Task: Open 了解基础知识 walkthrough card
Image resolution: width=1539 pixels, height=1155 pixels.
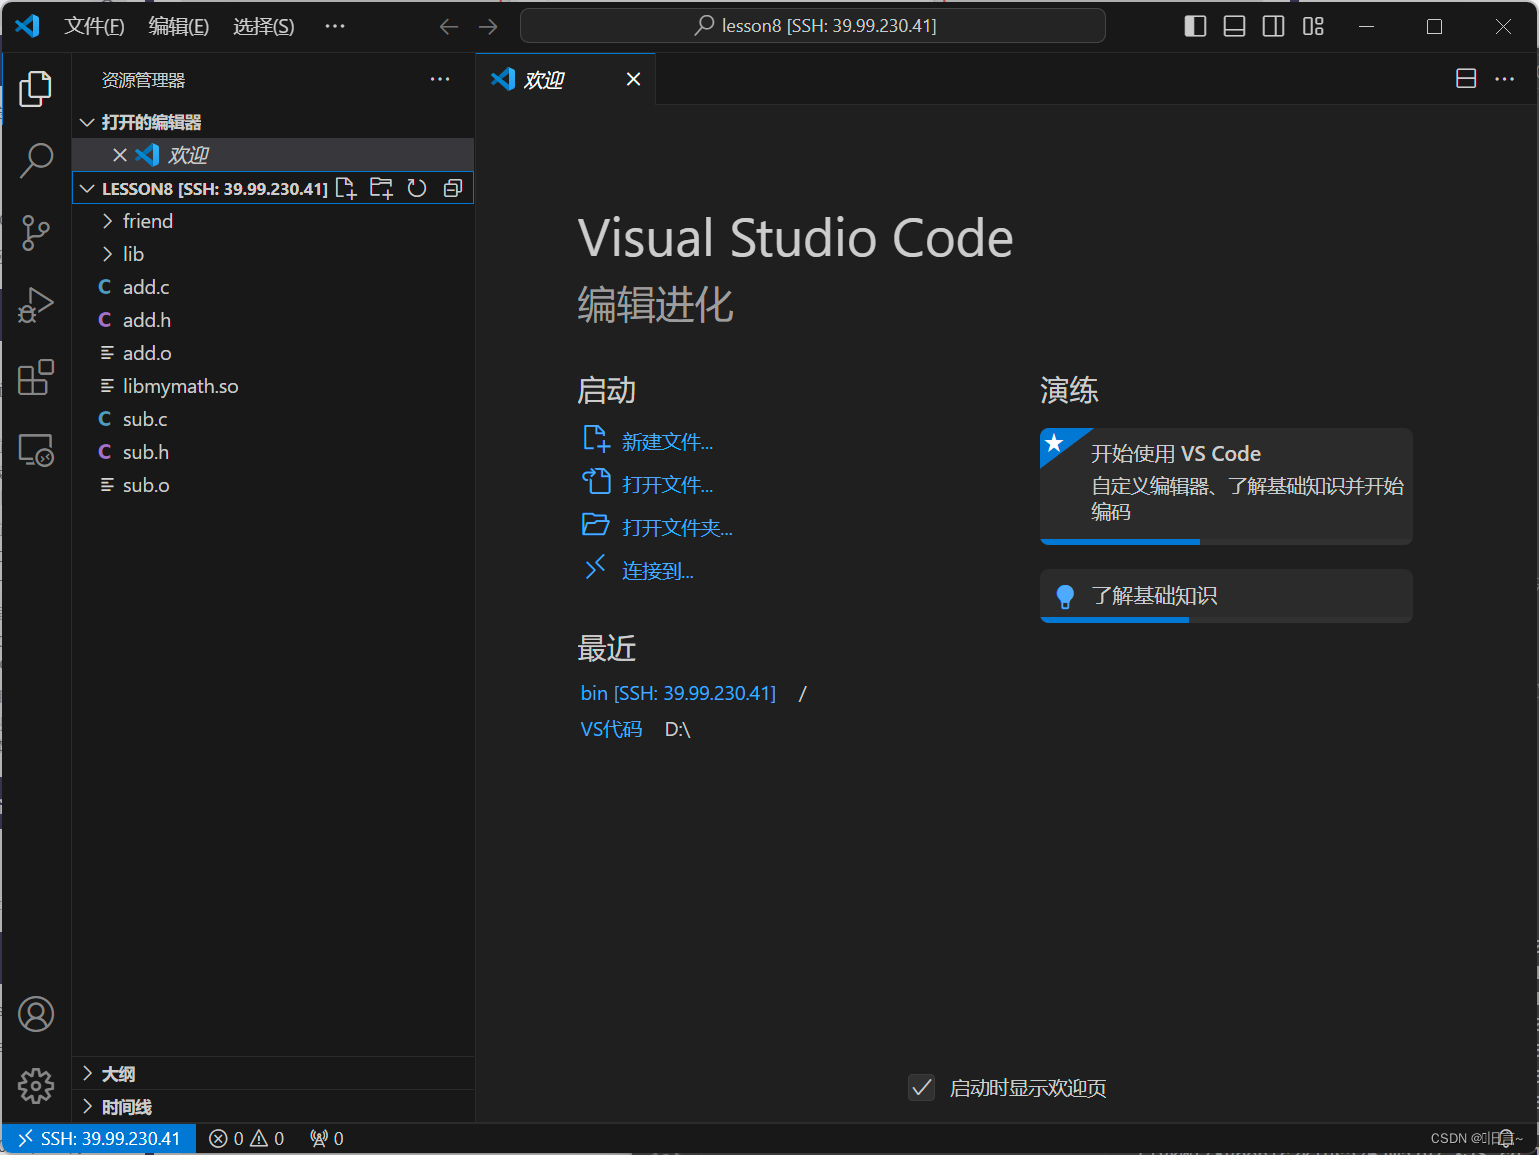Action: pyautogui.click(x=1226, y=596)
